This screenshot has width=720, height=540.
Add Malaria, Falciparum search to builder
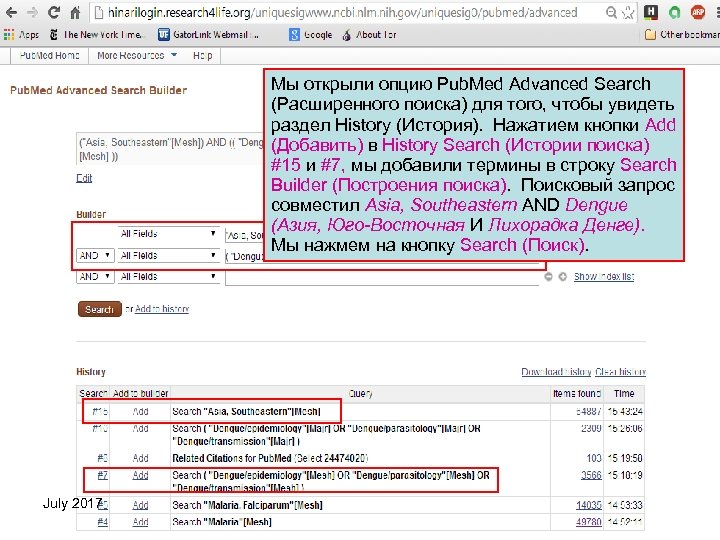coord(140,505)
